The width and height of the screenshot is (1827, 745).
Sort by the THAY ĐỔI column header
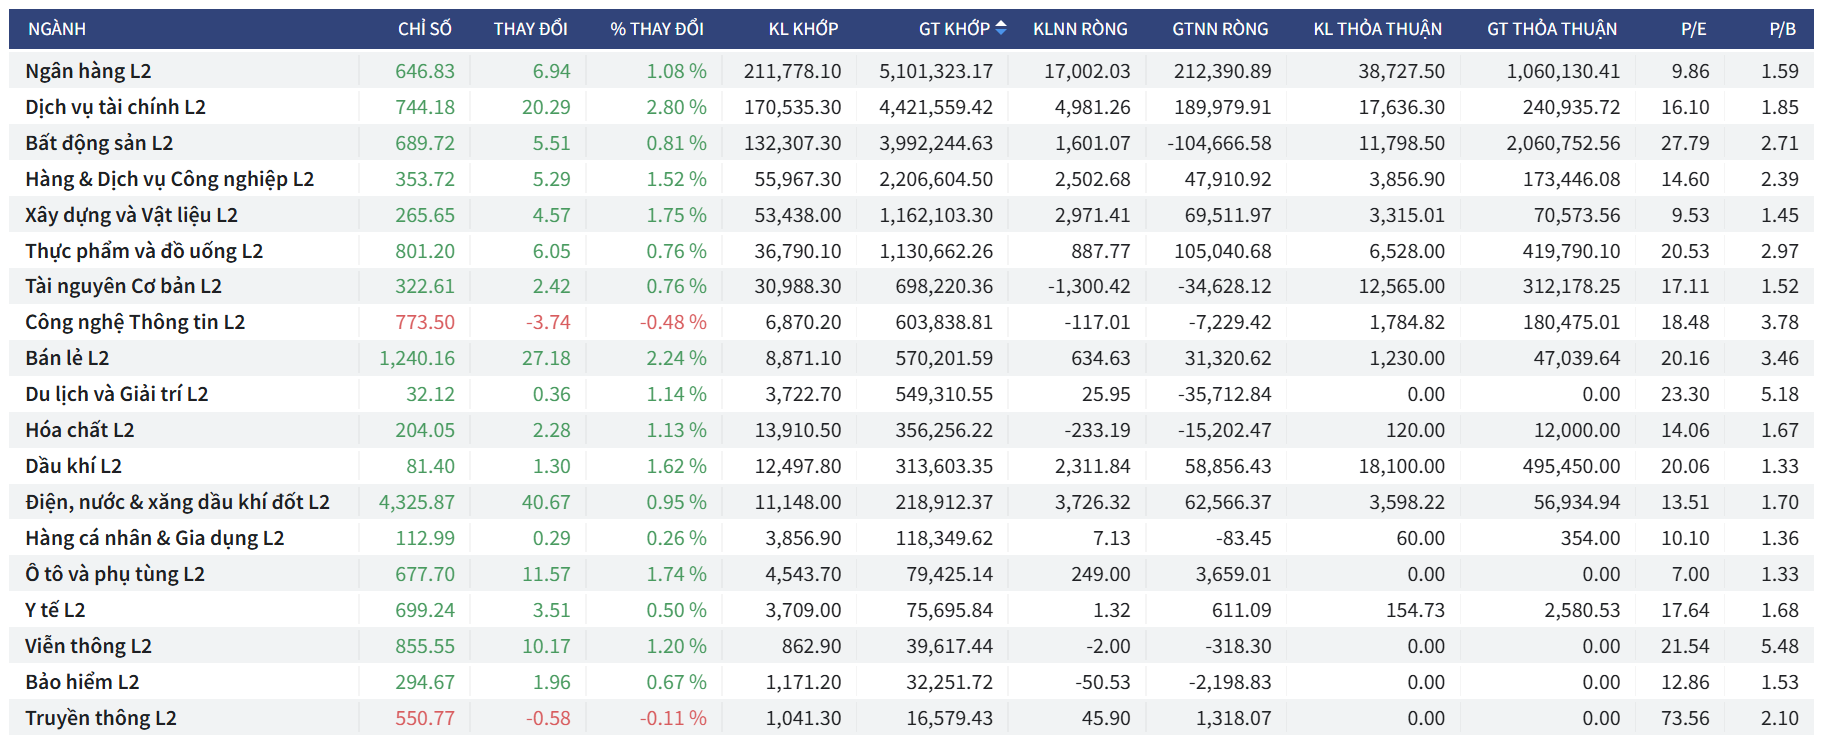(x=530, y=29)
